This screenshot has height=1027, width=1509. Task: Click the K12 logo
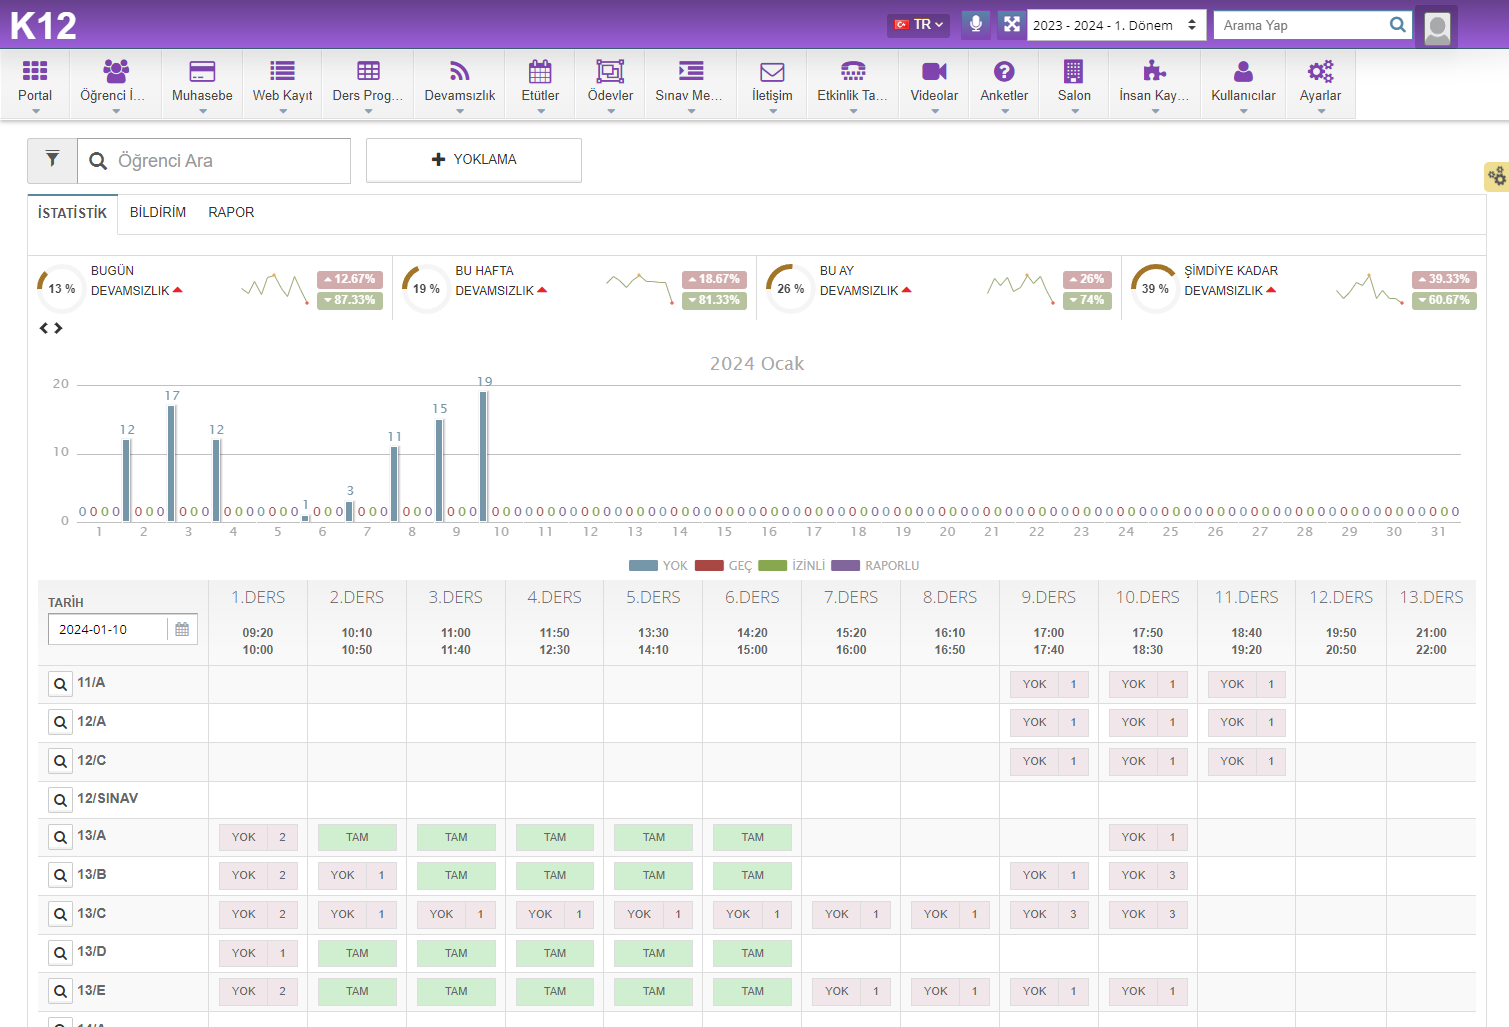[x=43, y=25]
